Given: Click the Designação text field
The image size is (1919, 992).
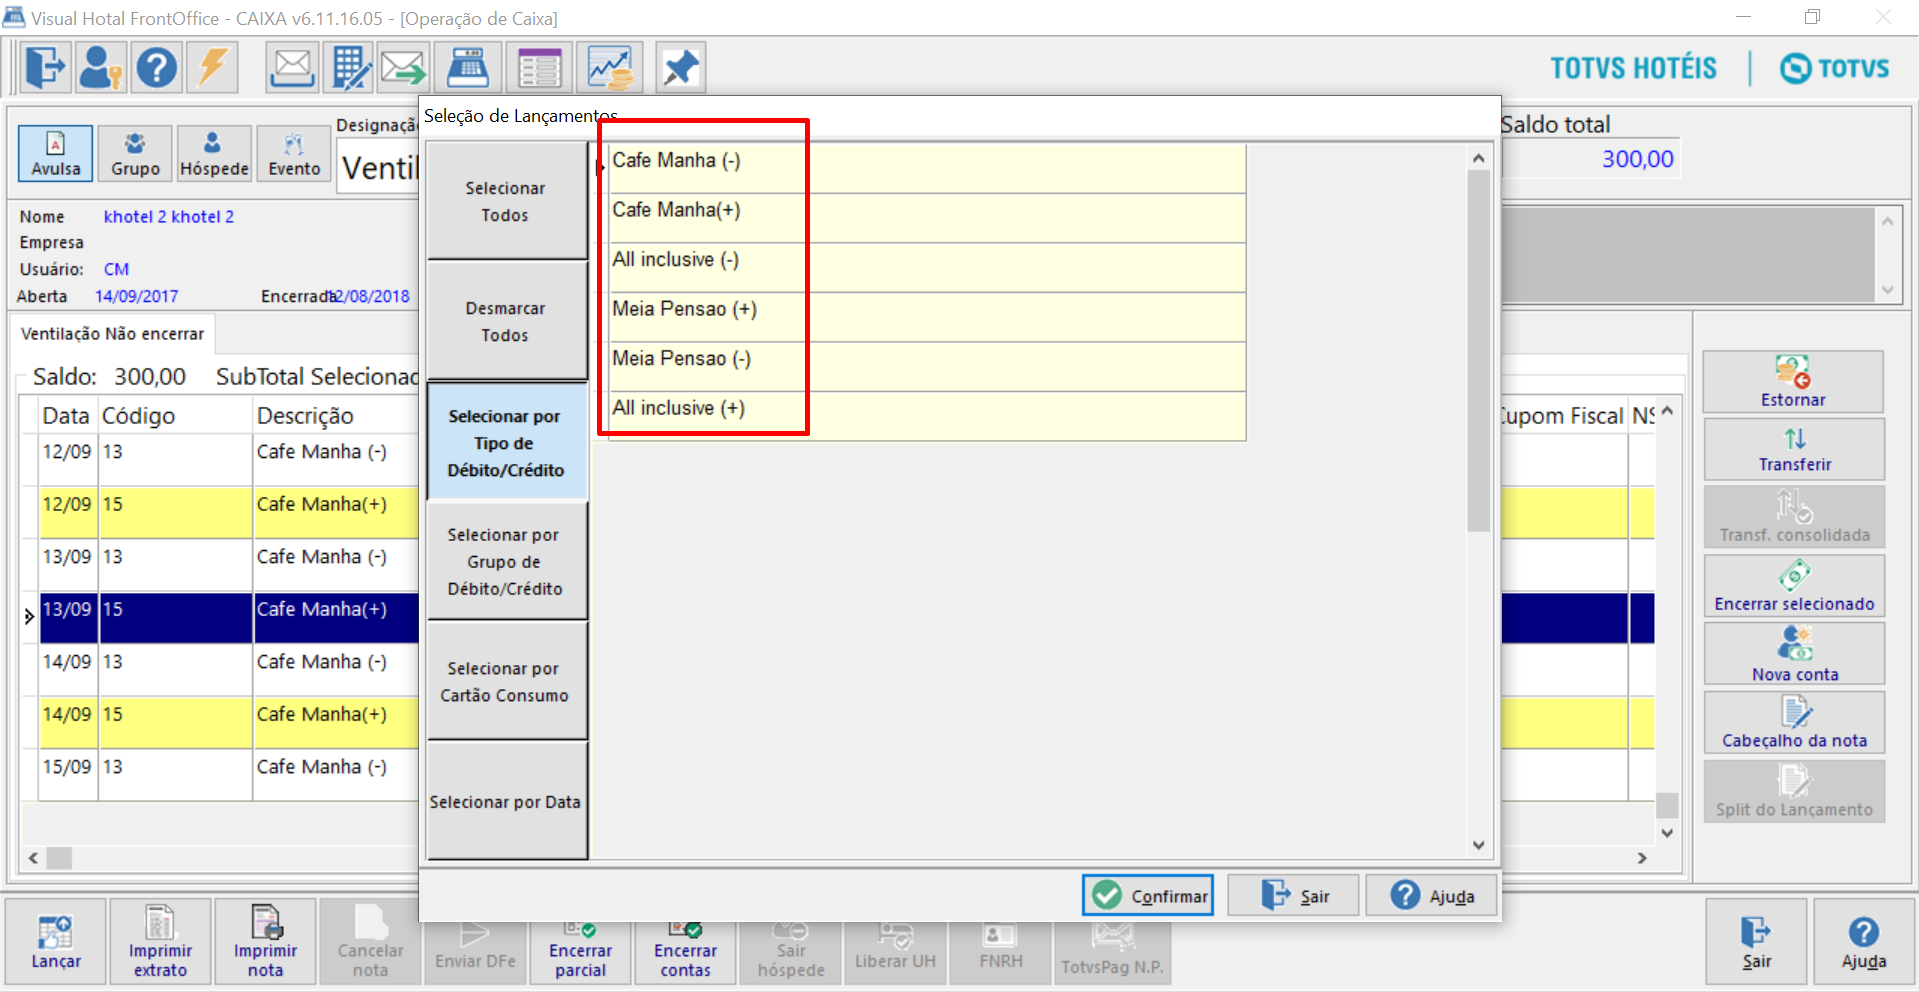Looking at the screenshot, I should (379, 167).
